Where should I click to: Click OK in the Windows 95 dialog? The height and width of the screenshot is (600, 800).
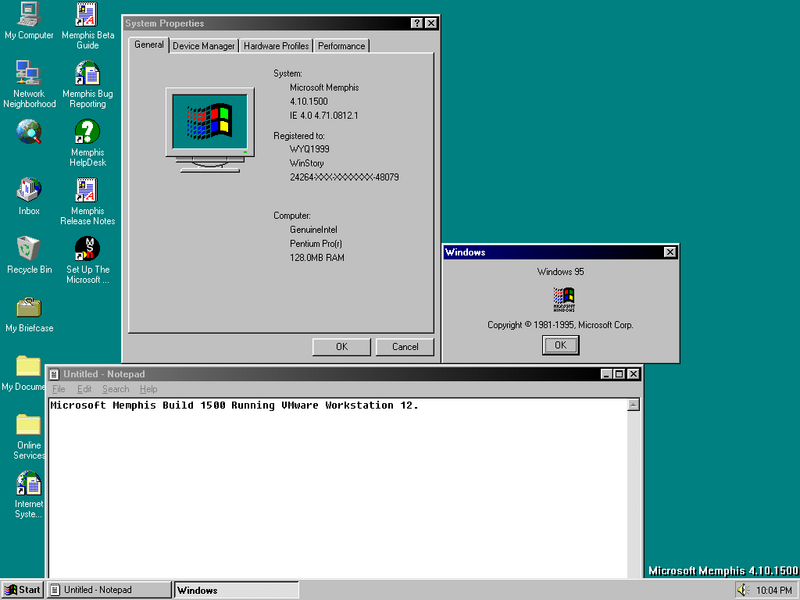[x=560, y=345]
